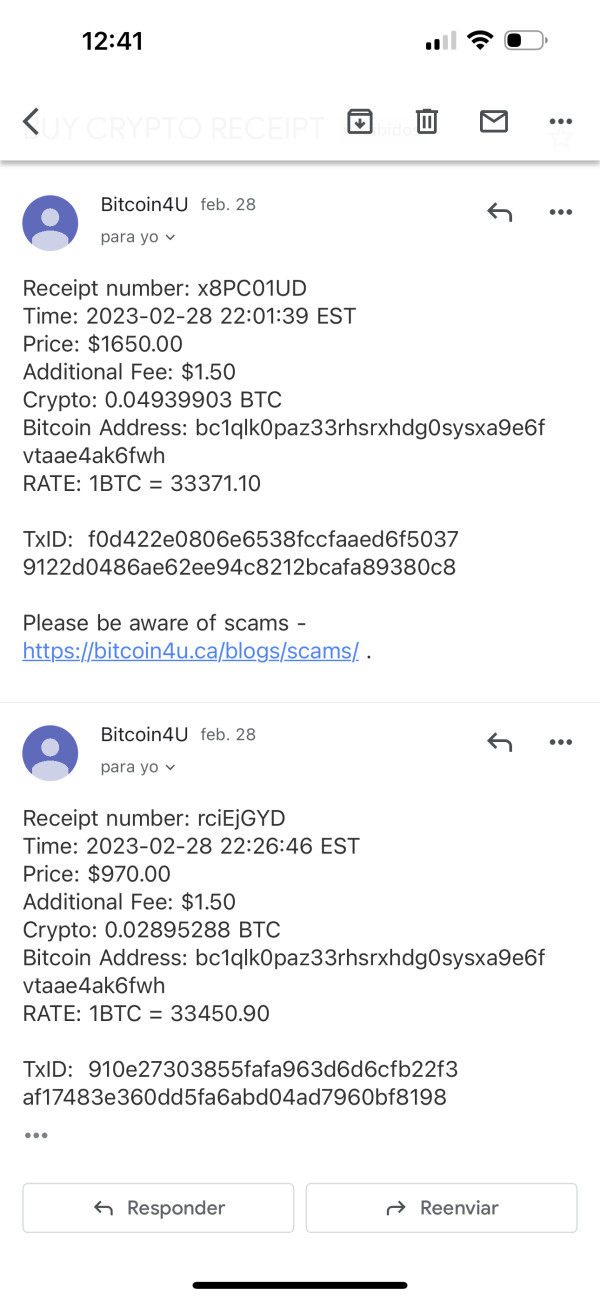This screenshot has width=600, height=1300.
Task: Expand "para yo" details in second message
Action: point(138,767)
